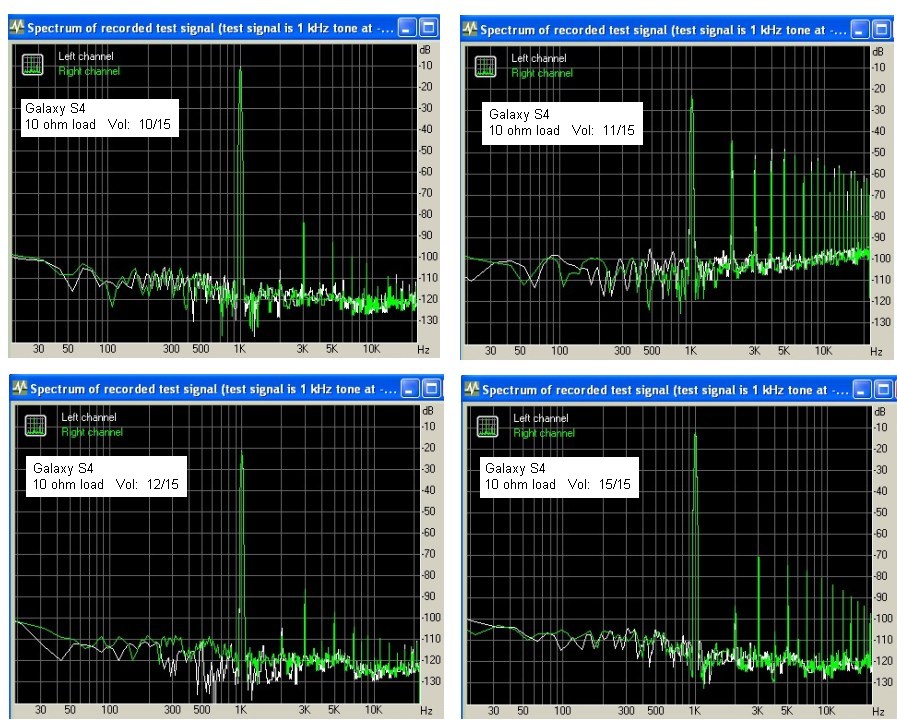Select the Galaxy S4 Vol: 10/15 annotation box
The image size is (897, 728).
(x=100, y=118)
